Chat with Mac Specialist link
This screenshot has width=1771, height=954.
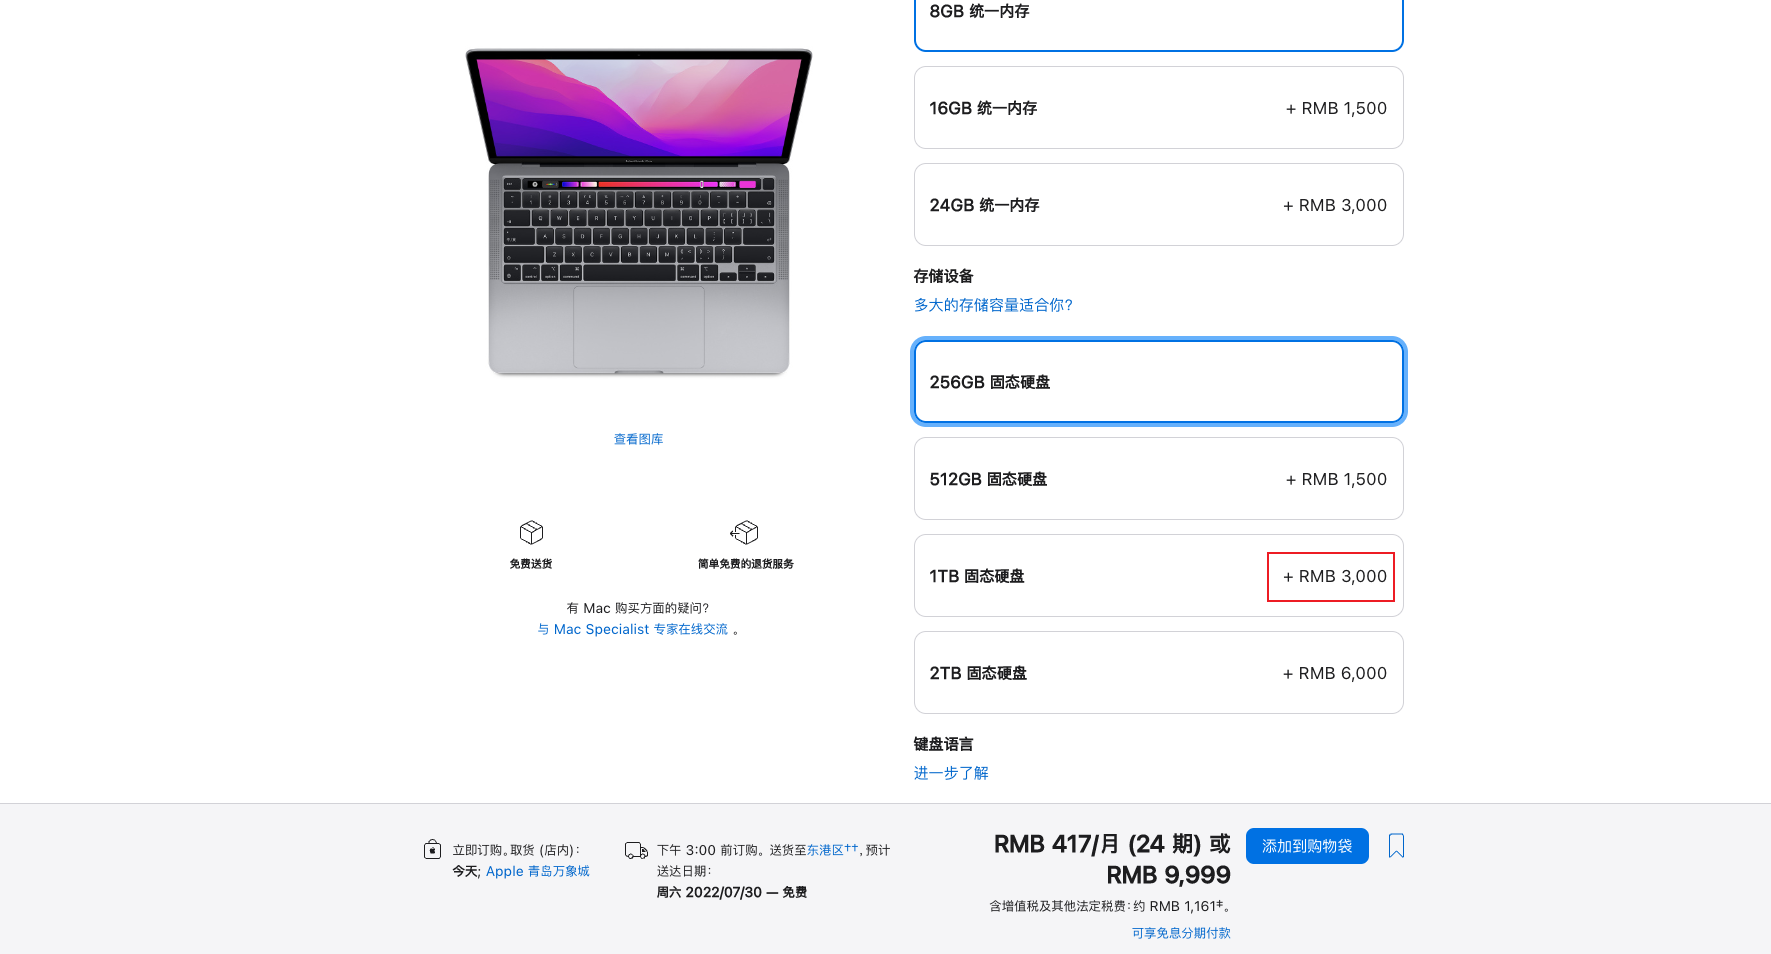point(633,629)
